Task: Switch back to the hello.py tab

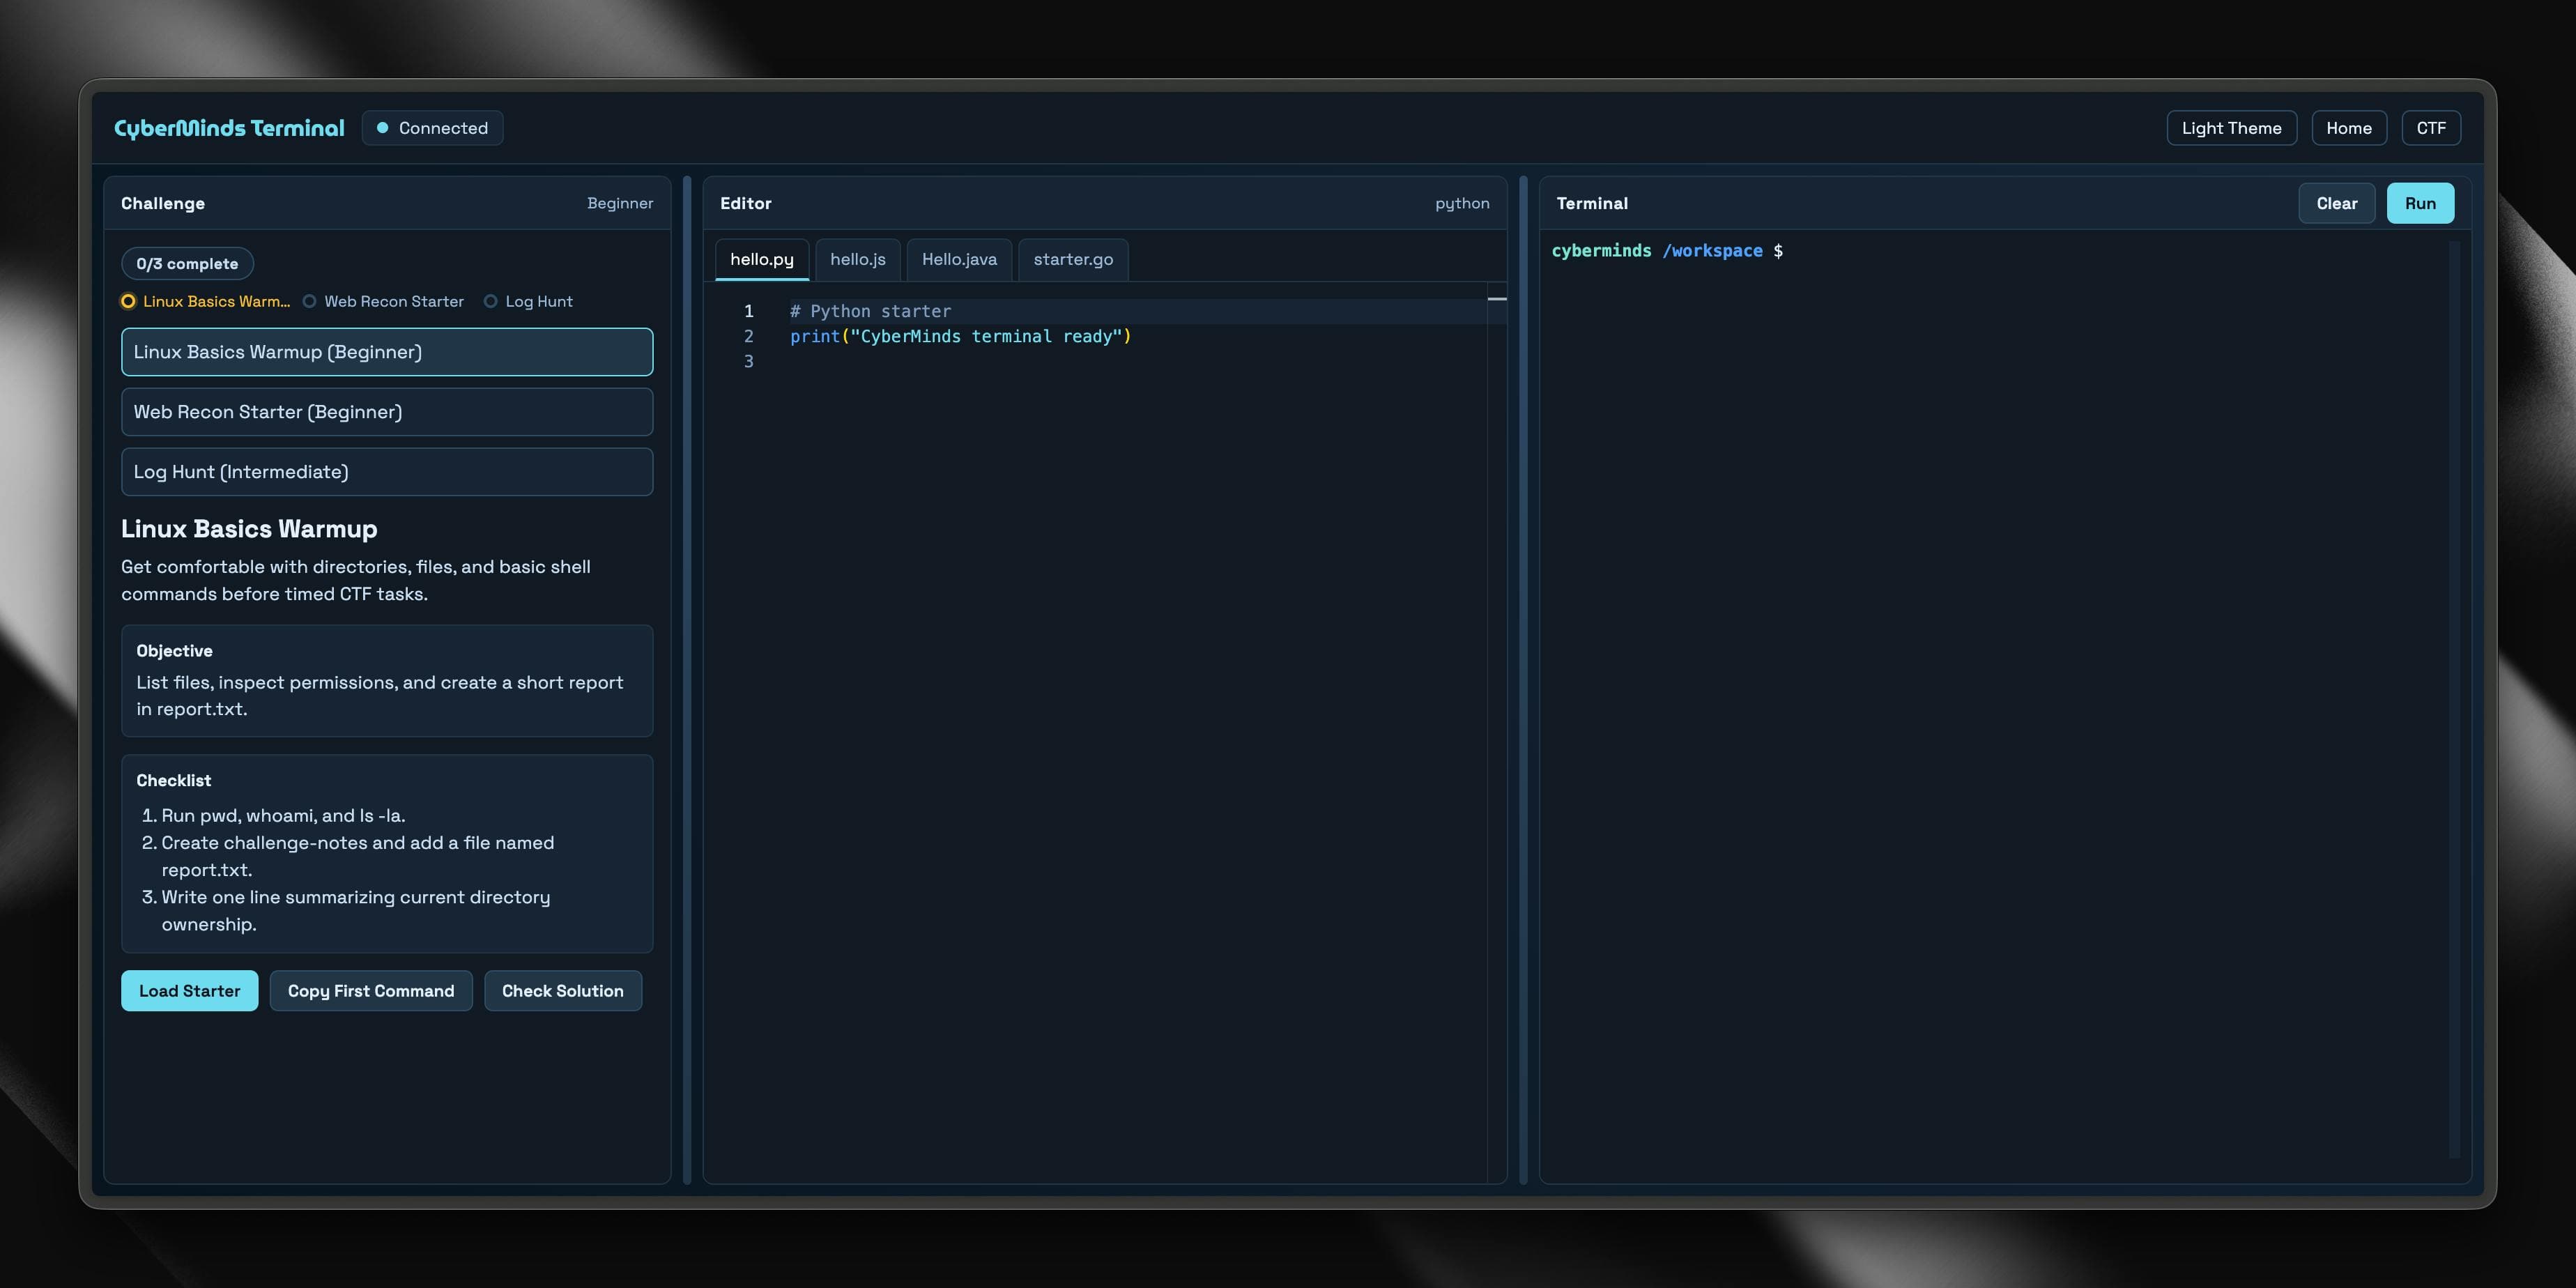Action: (x=761, y=259)
